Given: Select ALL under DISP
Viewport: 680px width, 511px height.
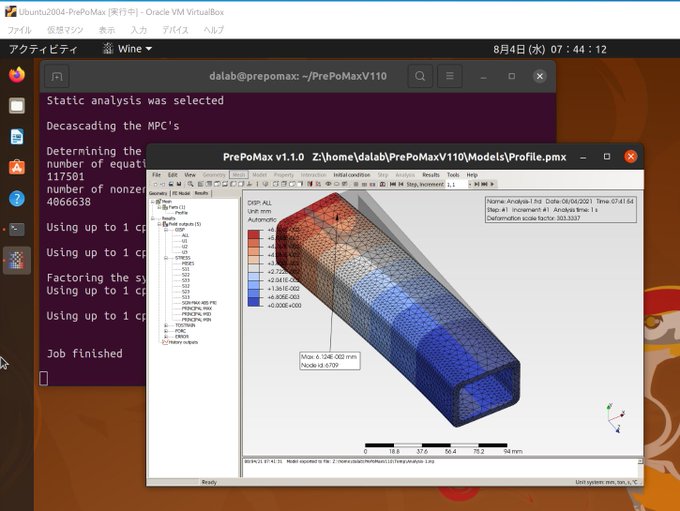Looking at the screenshot, I should 185,235.
